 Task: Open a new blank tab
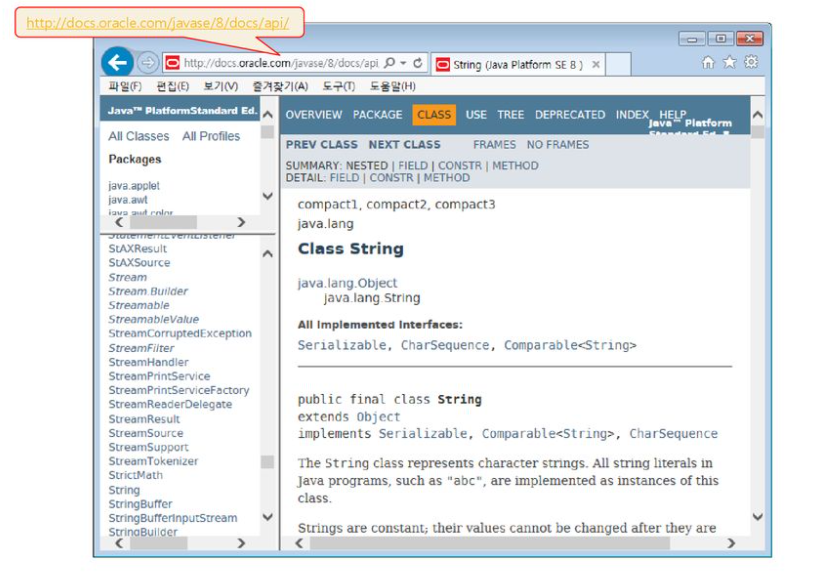(618, 64)
